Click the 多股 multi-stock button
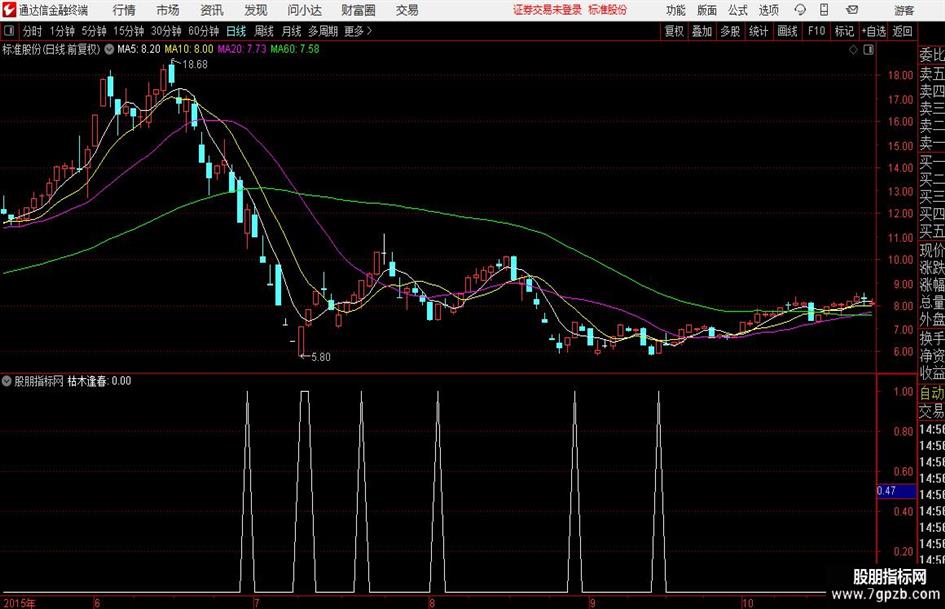 730,31
